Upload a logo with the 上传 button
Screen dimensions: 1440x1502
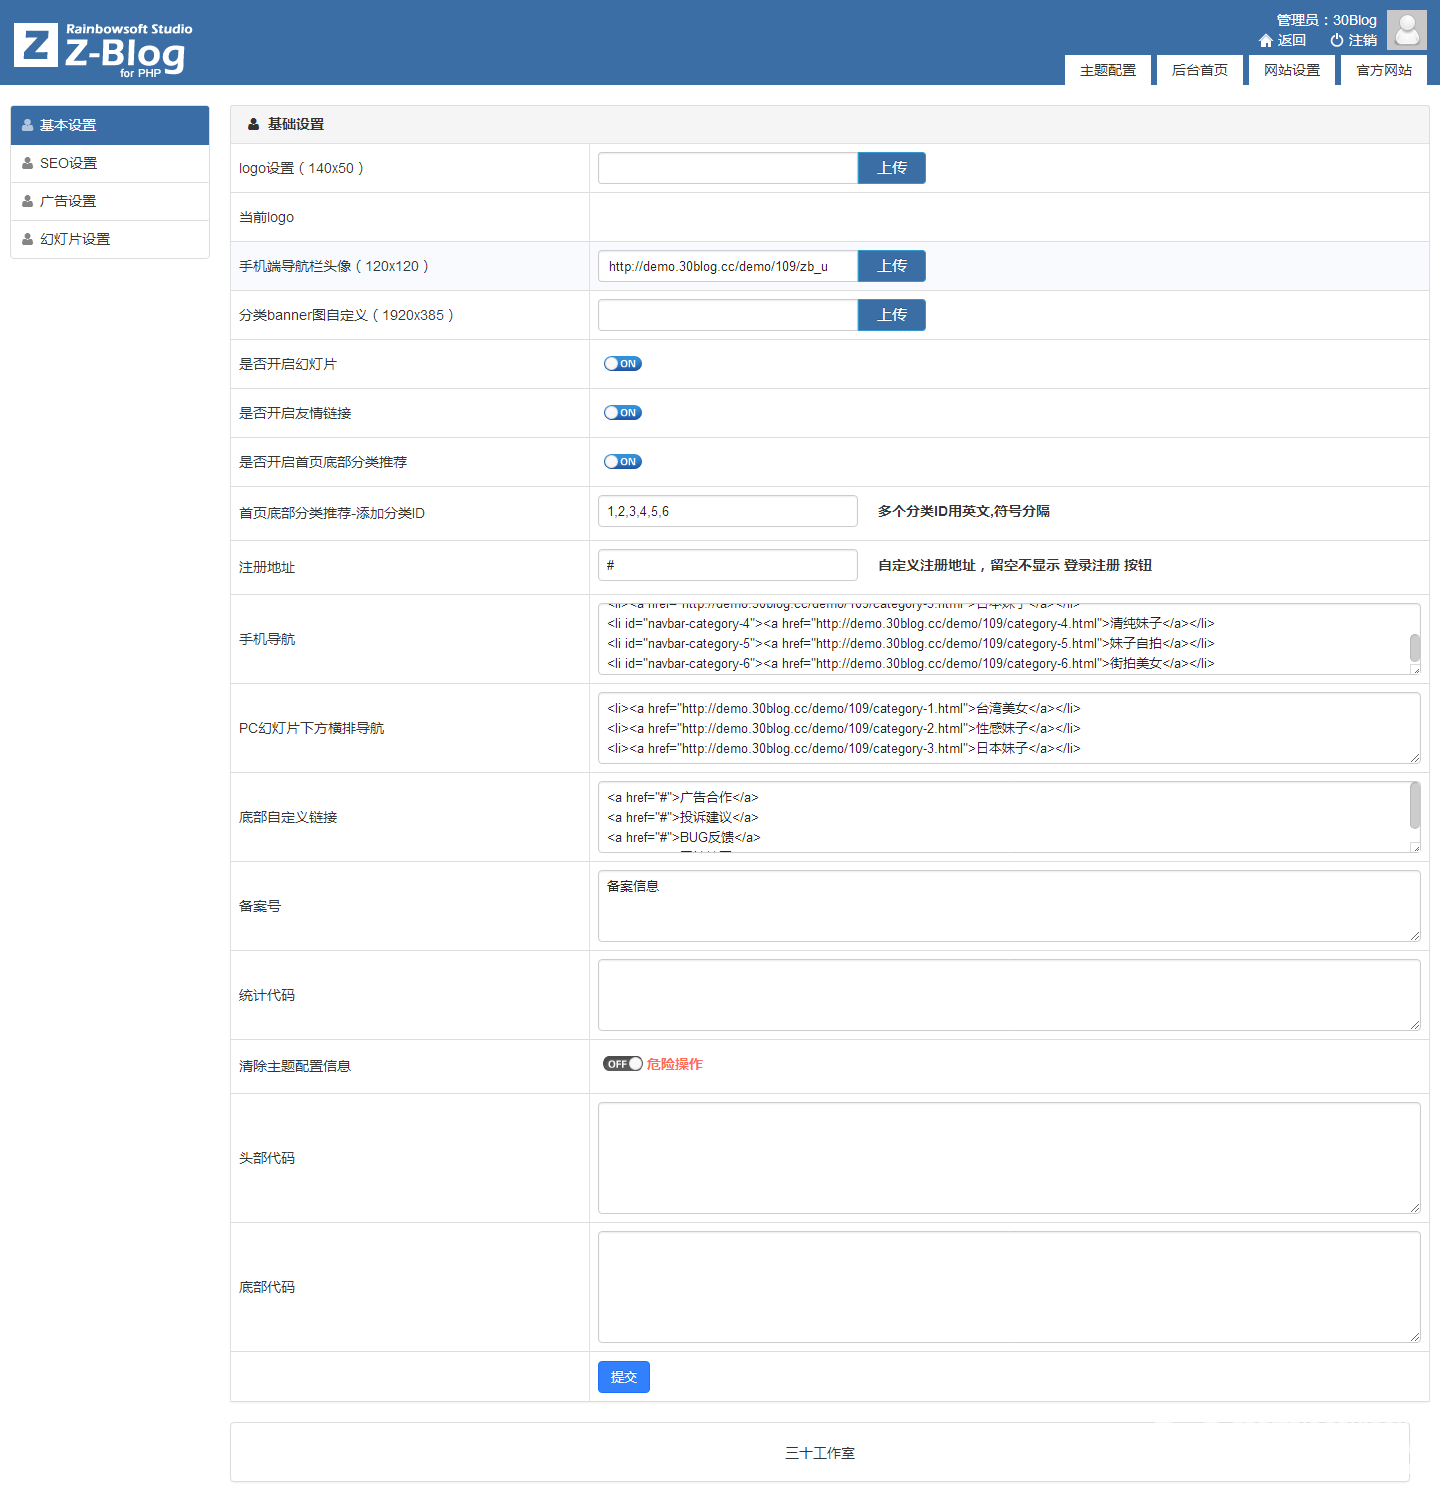coord(892,168)
